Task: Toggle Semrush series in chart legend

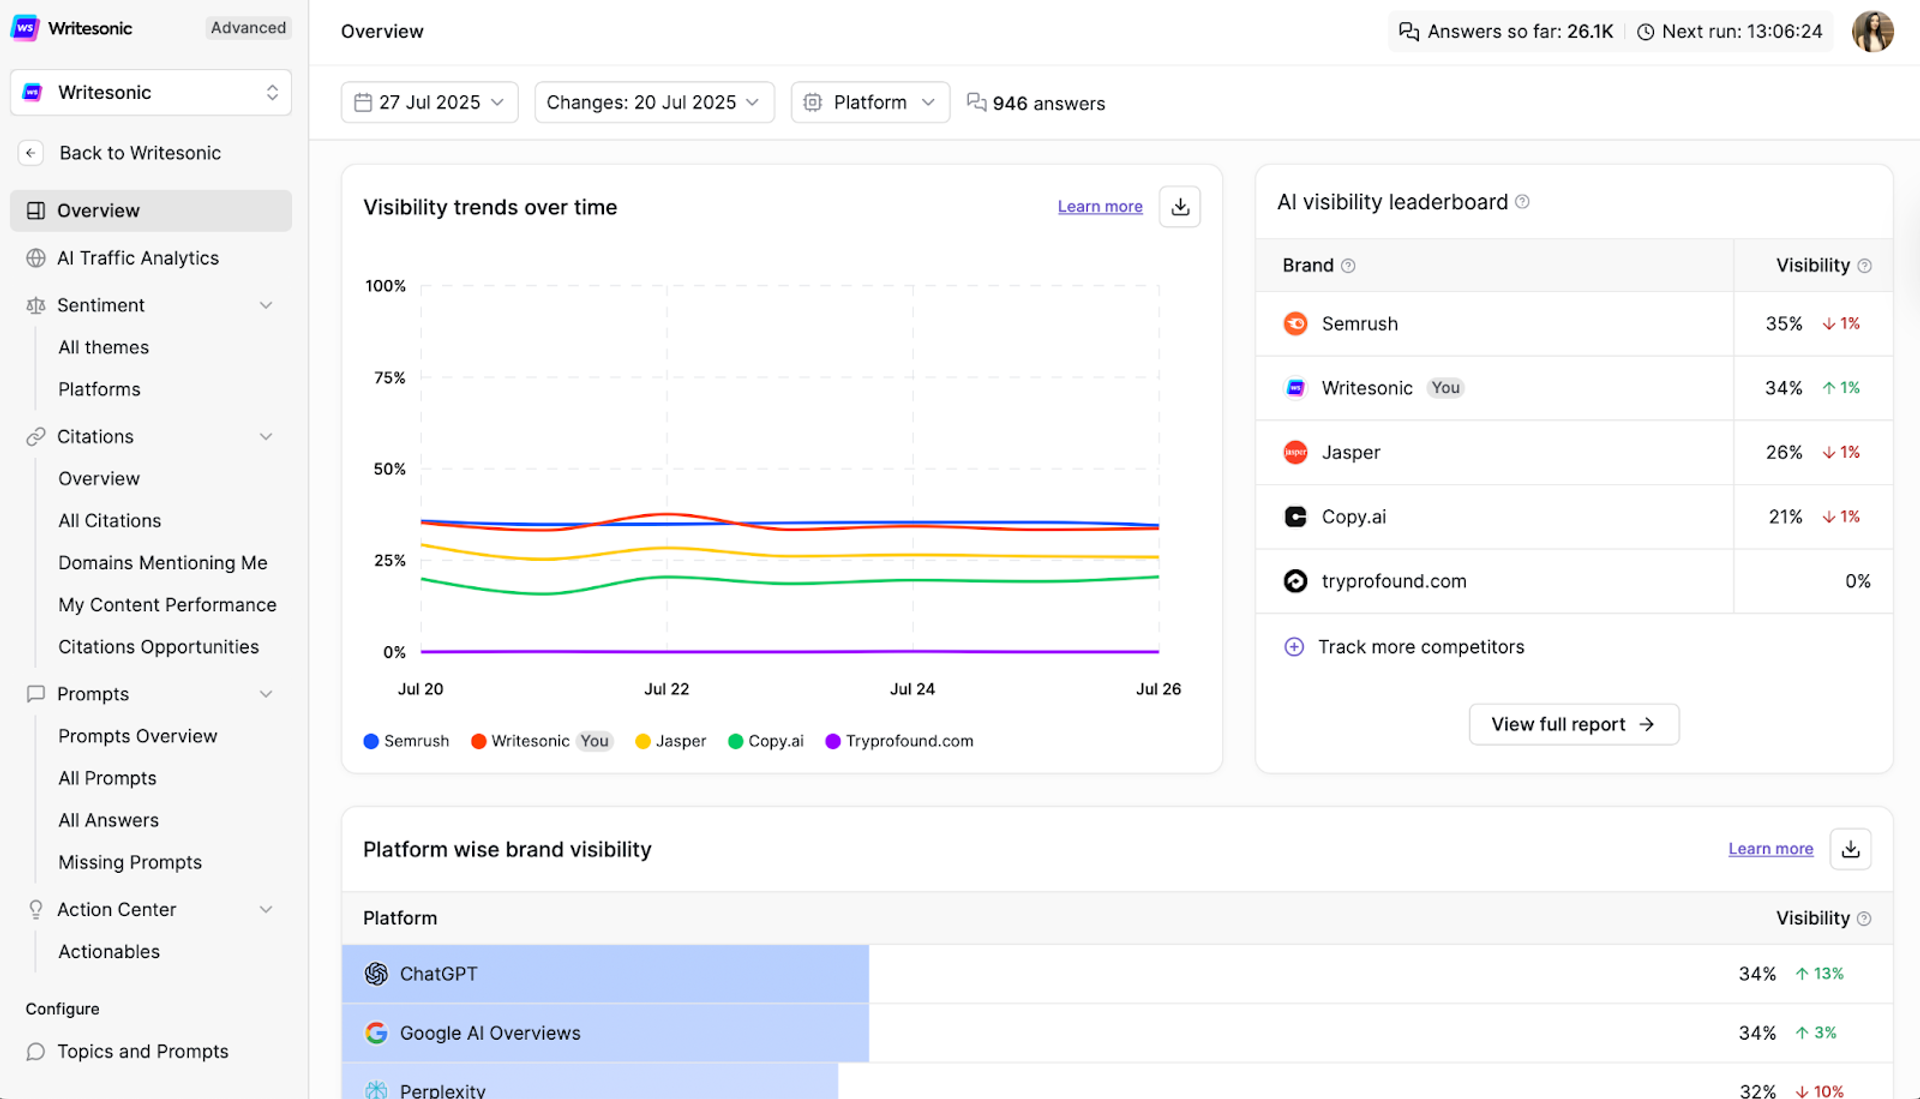Action: [406, 741]
